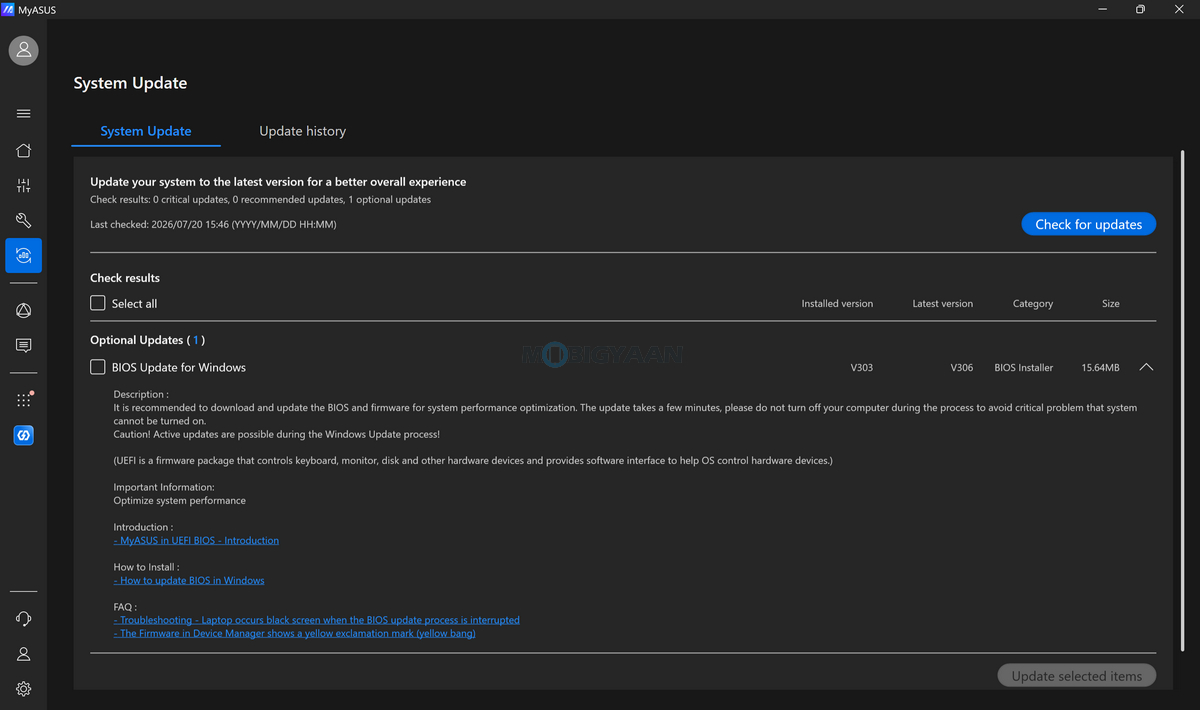This screenshot has width=1200, height=710.
Task: Click the Category column header
Action: click(1033, 304)
